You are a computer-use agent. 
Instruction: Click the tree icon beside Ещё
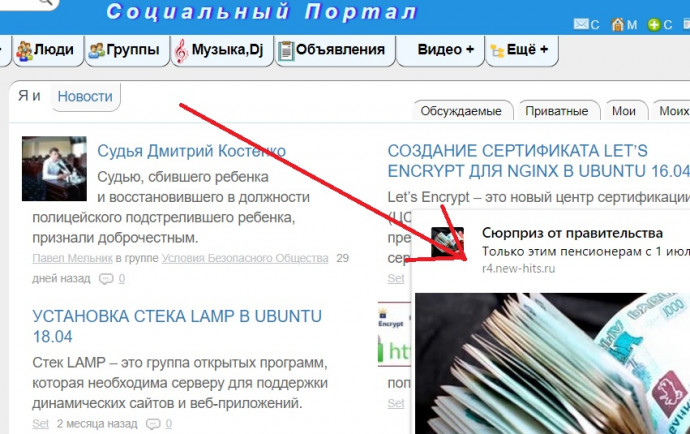click(x=497, y=51)
